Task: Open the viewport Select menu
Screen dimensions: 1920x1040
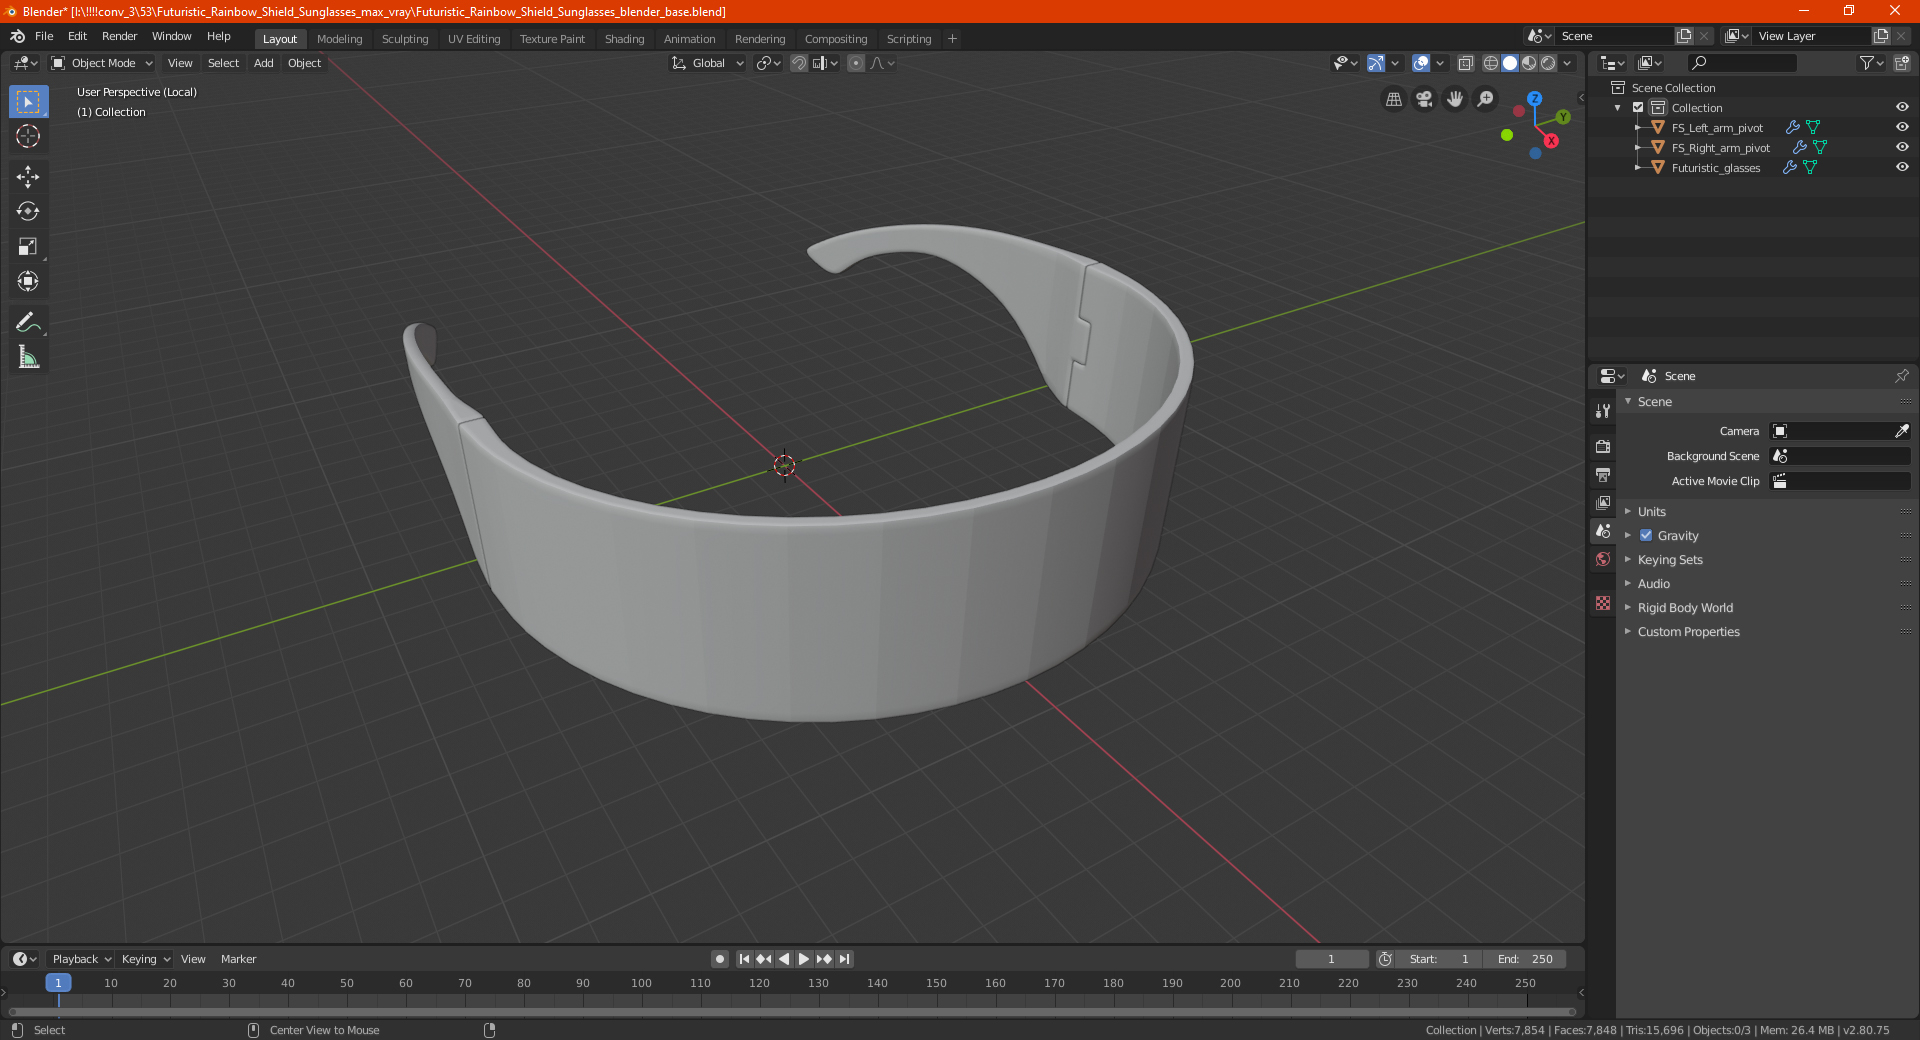Action: [223, 63]
